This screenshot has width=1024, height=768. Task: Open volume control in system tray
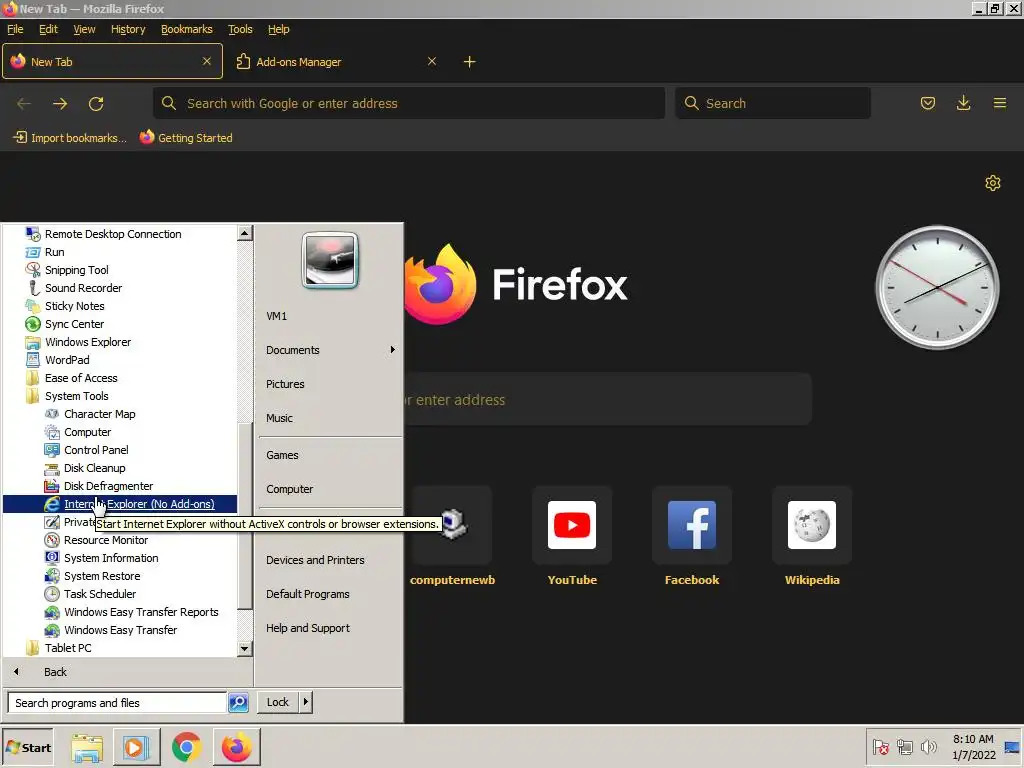click(x=928, y=746)
